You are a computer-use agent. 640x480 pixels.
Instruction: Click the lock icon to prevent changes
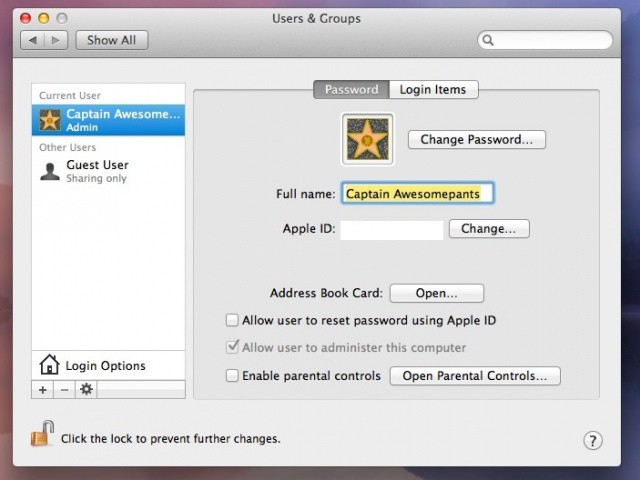41,435
